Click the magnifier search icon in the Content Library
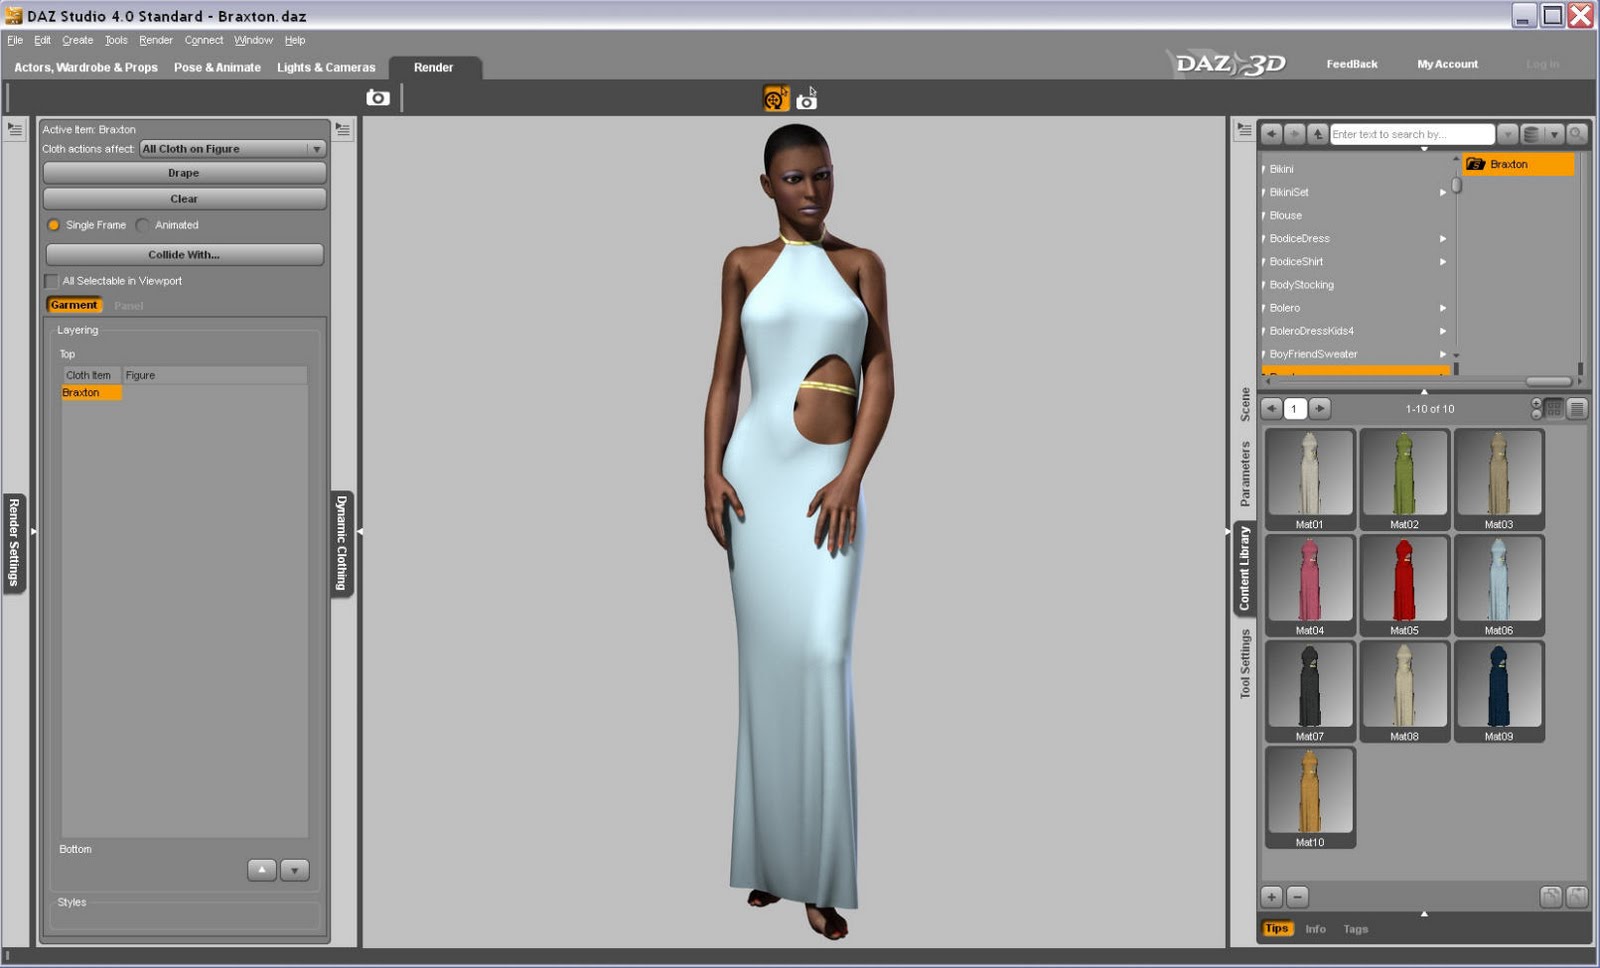Image resolution: width=1600 pixels, height=968 pixels. (x=1575, y=133)
